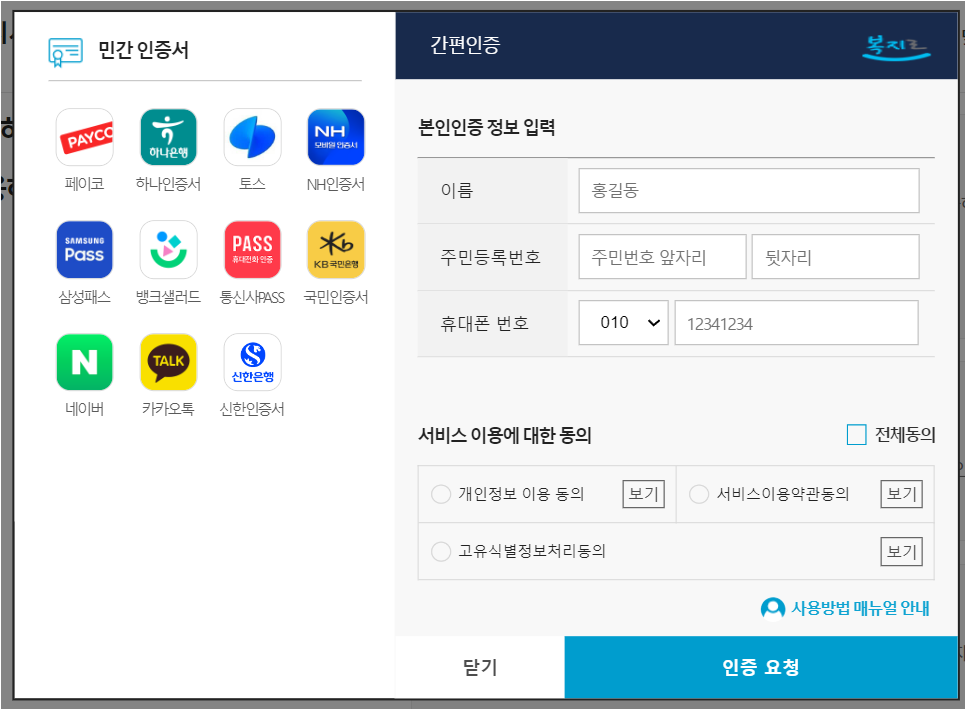Pick the KB Kookmin certificate icon
966x710 pixels.
(336, 250)
